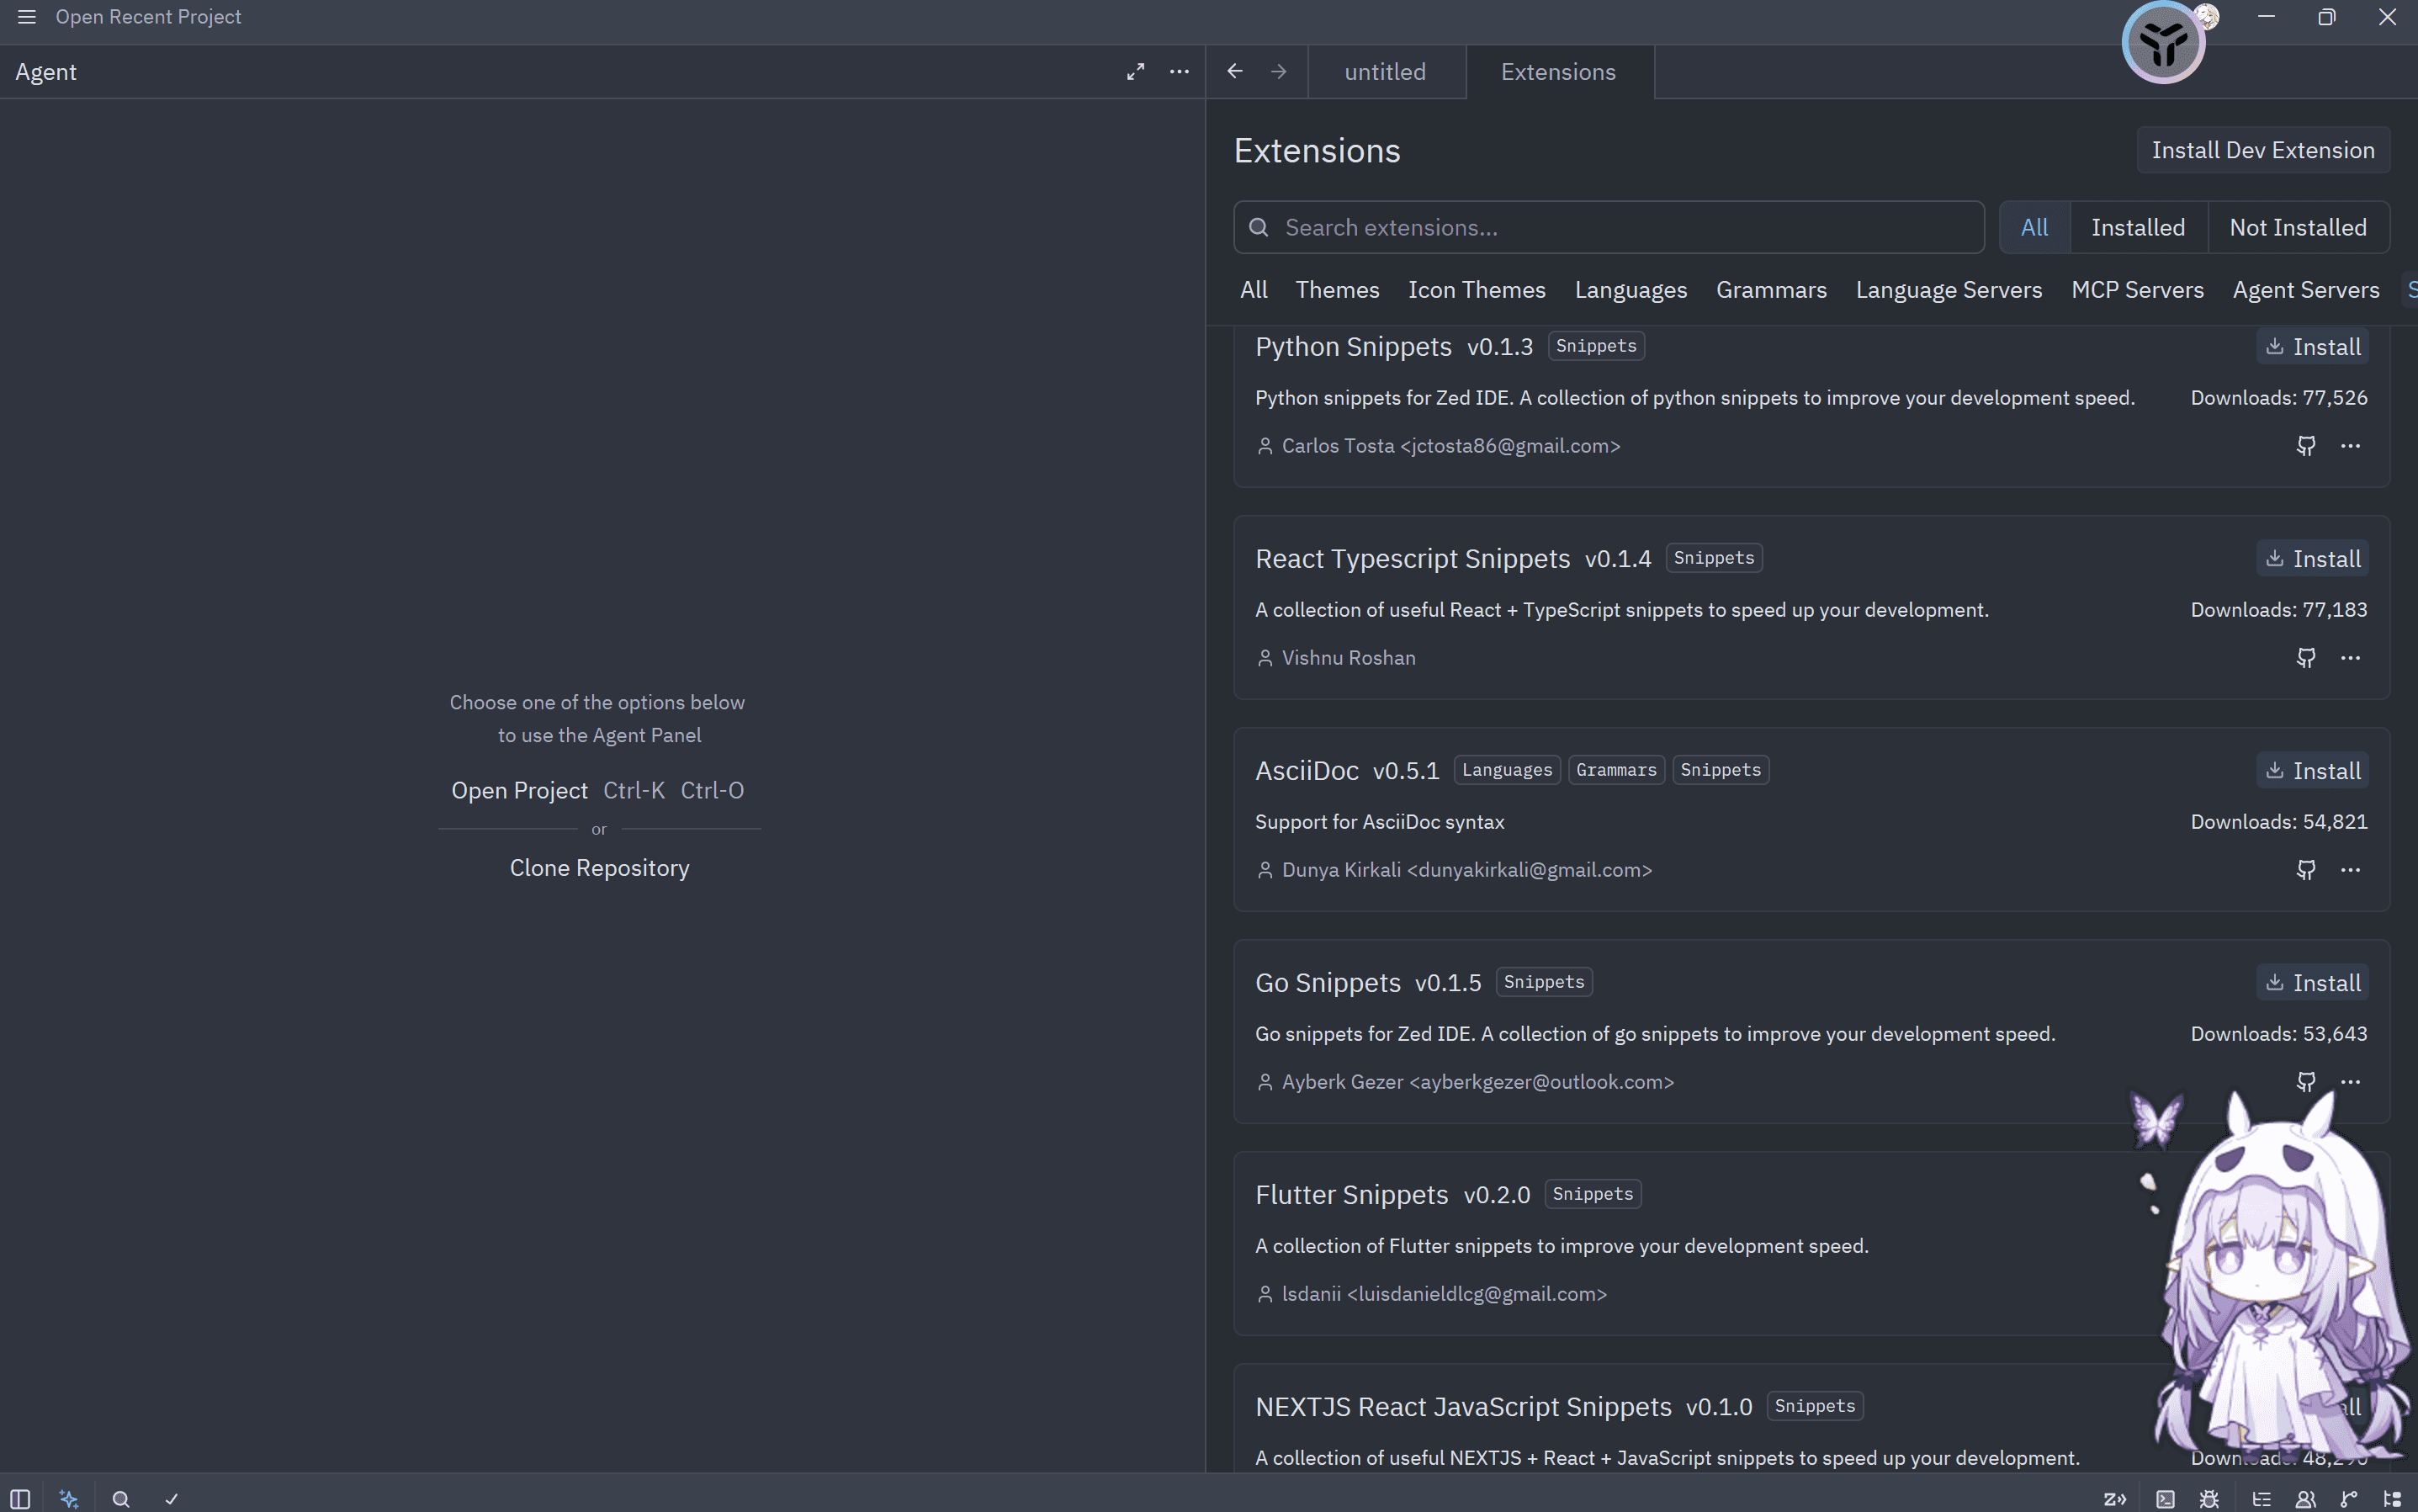The height and width of the screenshot is (1512, 2418).
Task: Select the All category filter
Action: pyautogui.click(x=1253, y=290)
